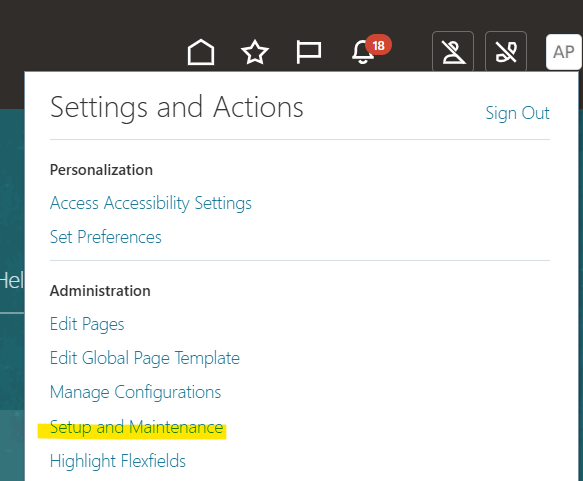Viewport: 583px width, 481px height.
Task: Open the notifications bell icon
Action: 363,53
